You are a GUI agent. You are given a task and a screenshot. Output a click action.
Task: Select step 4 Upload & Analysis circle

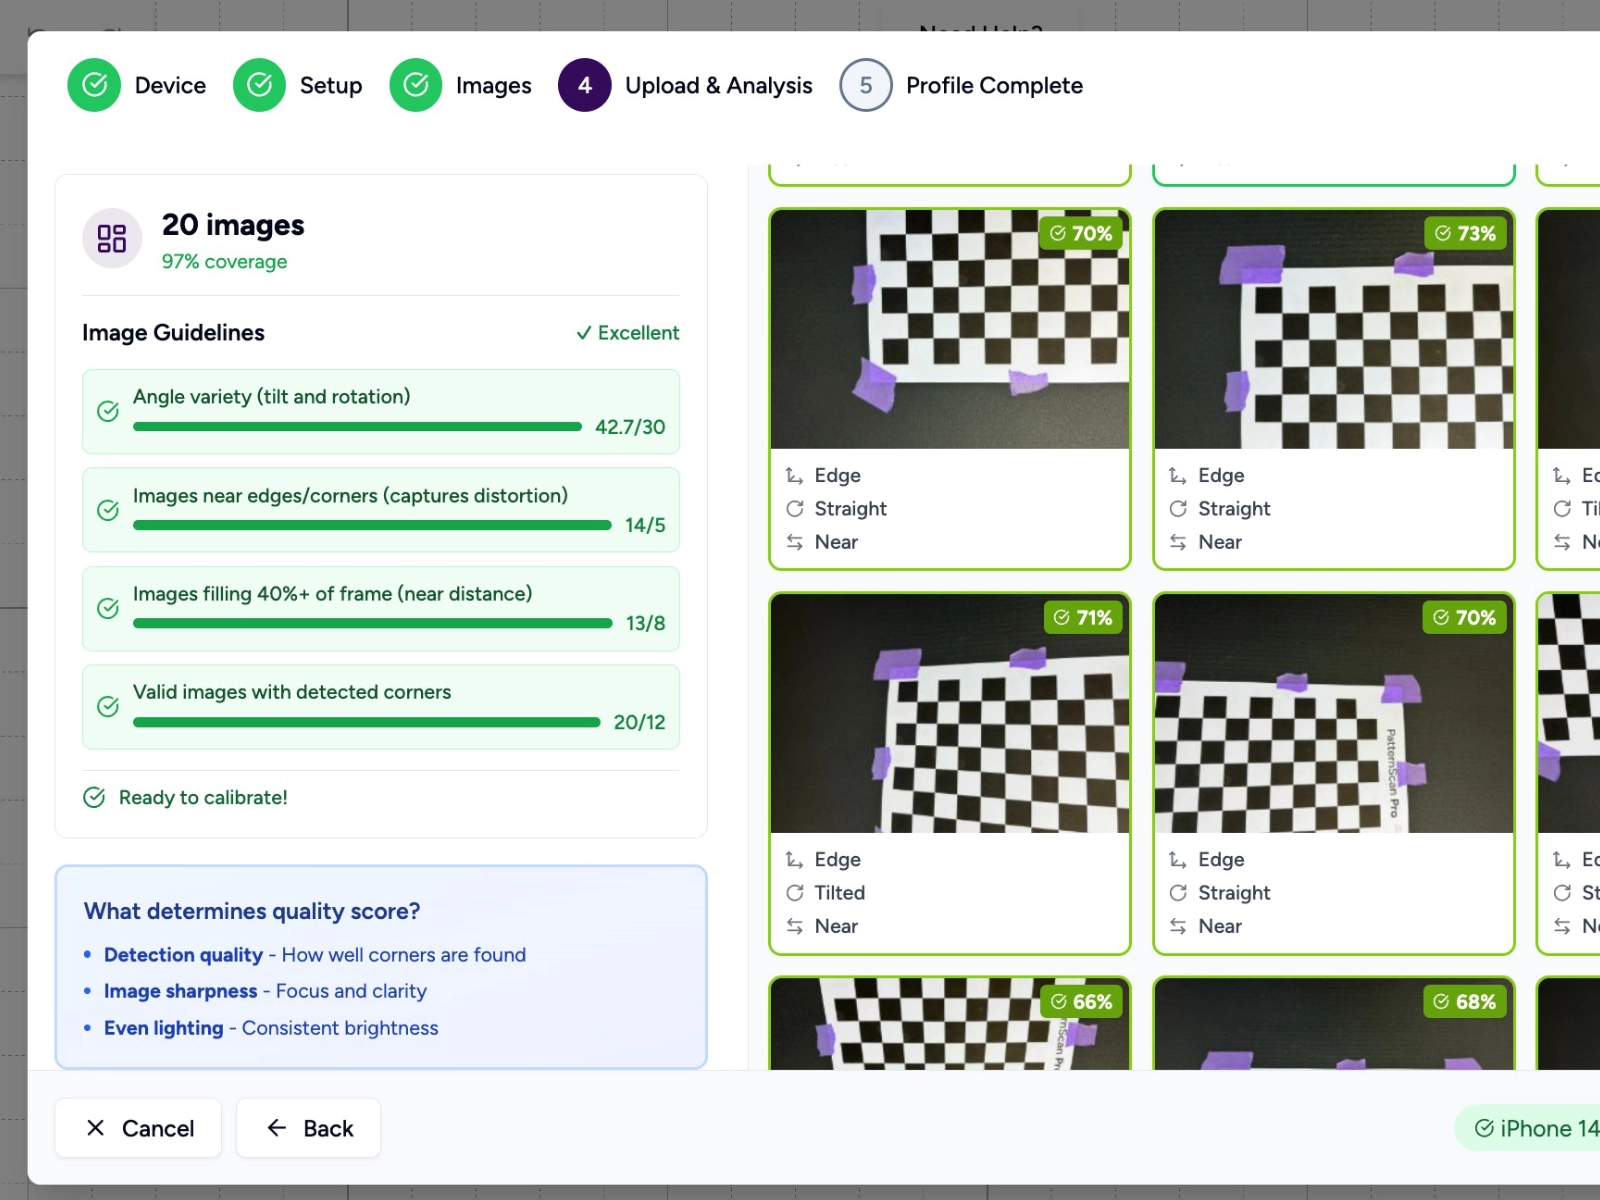[x=585, y=85]
